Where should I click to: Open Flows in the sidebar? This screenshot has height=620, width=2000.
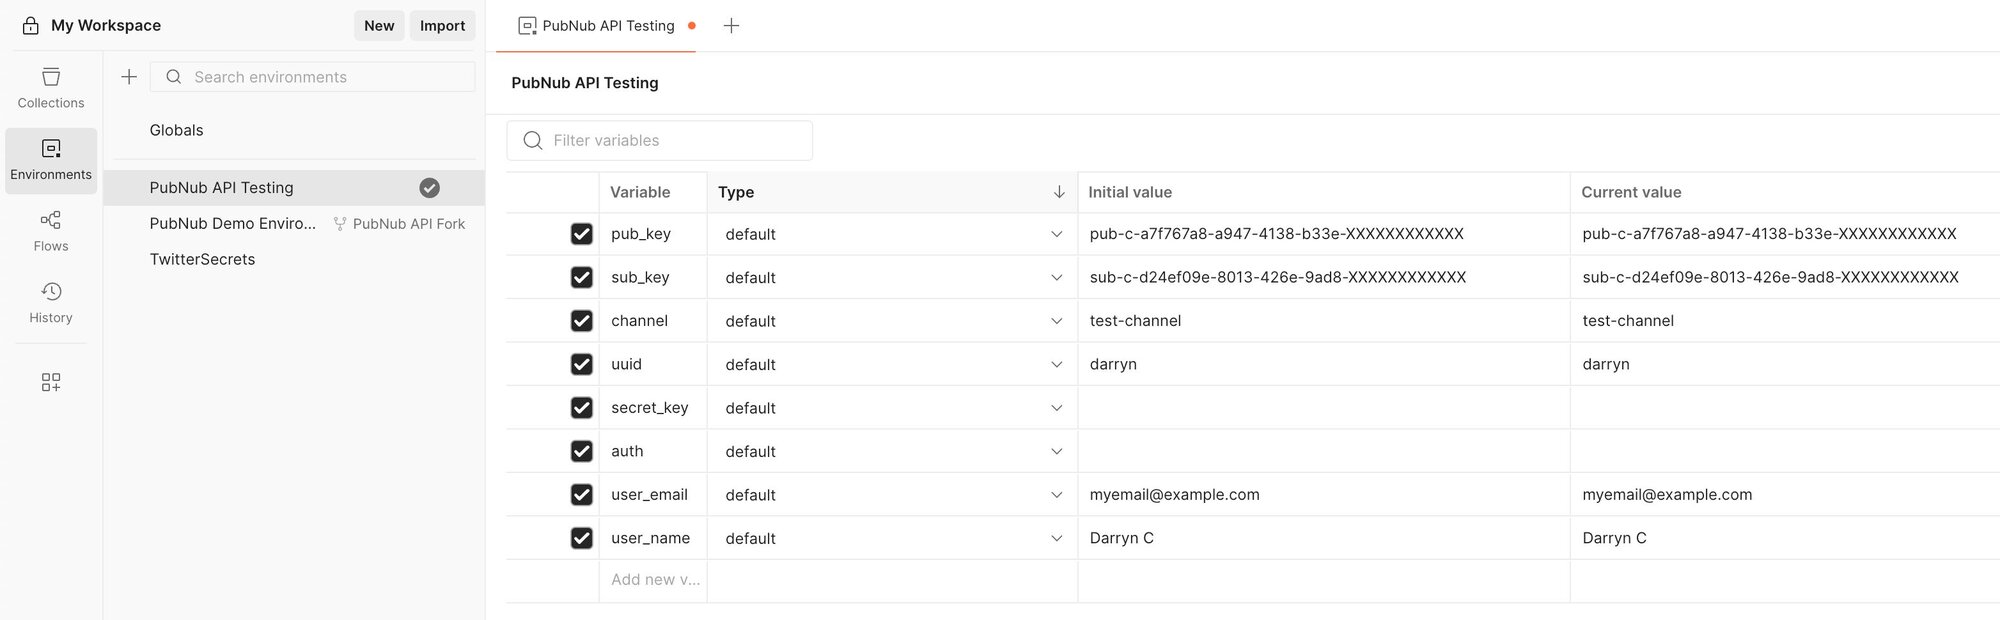[x=51, y=232]
